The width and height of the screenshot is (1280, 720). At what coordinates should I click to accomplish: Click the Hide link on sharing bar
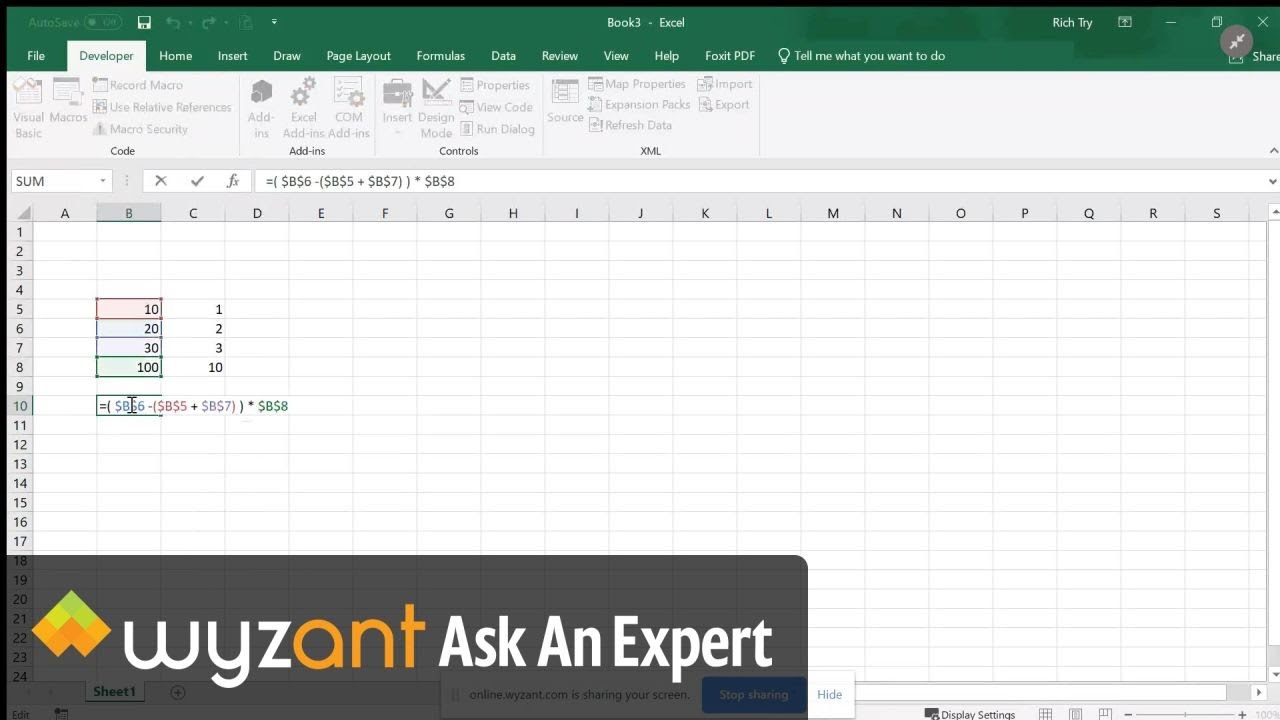[829, 694]
